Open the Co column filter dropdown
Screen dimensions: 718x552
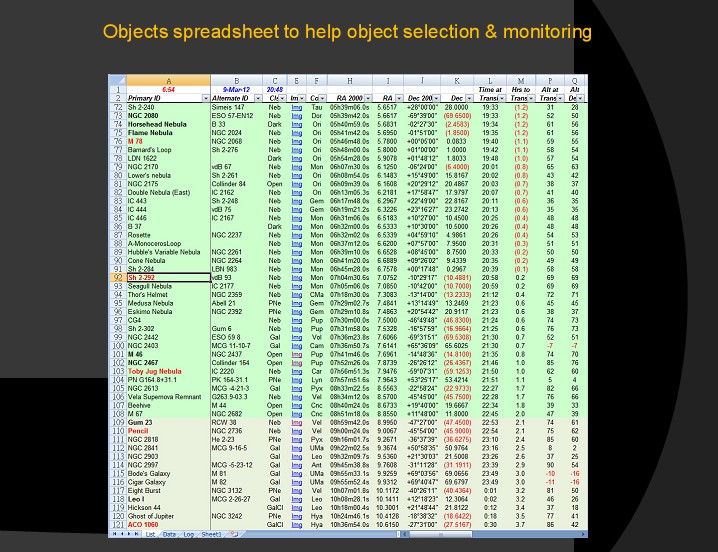click(x=322, y=98)
